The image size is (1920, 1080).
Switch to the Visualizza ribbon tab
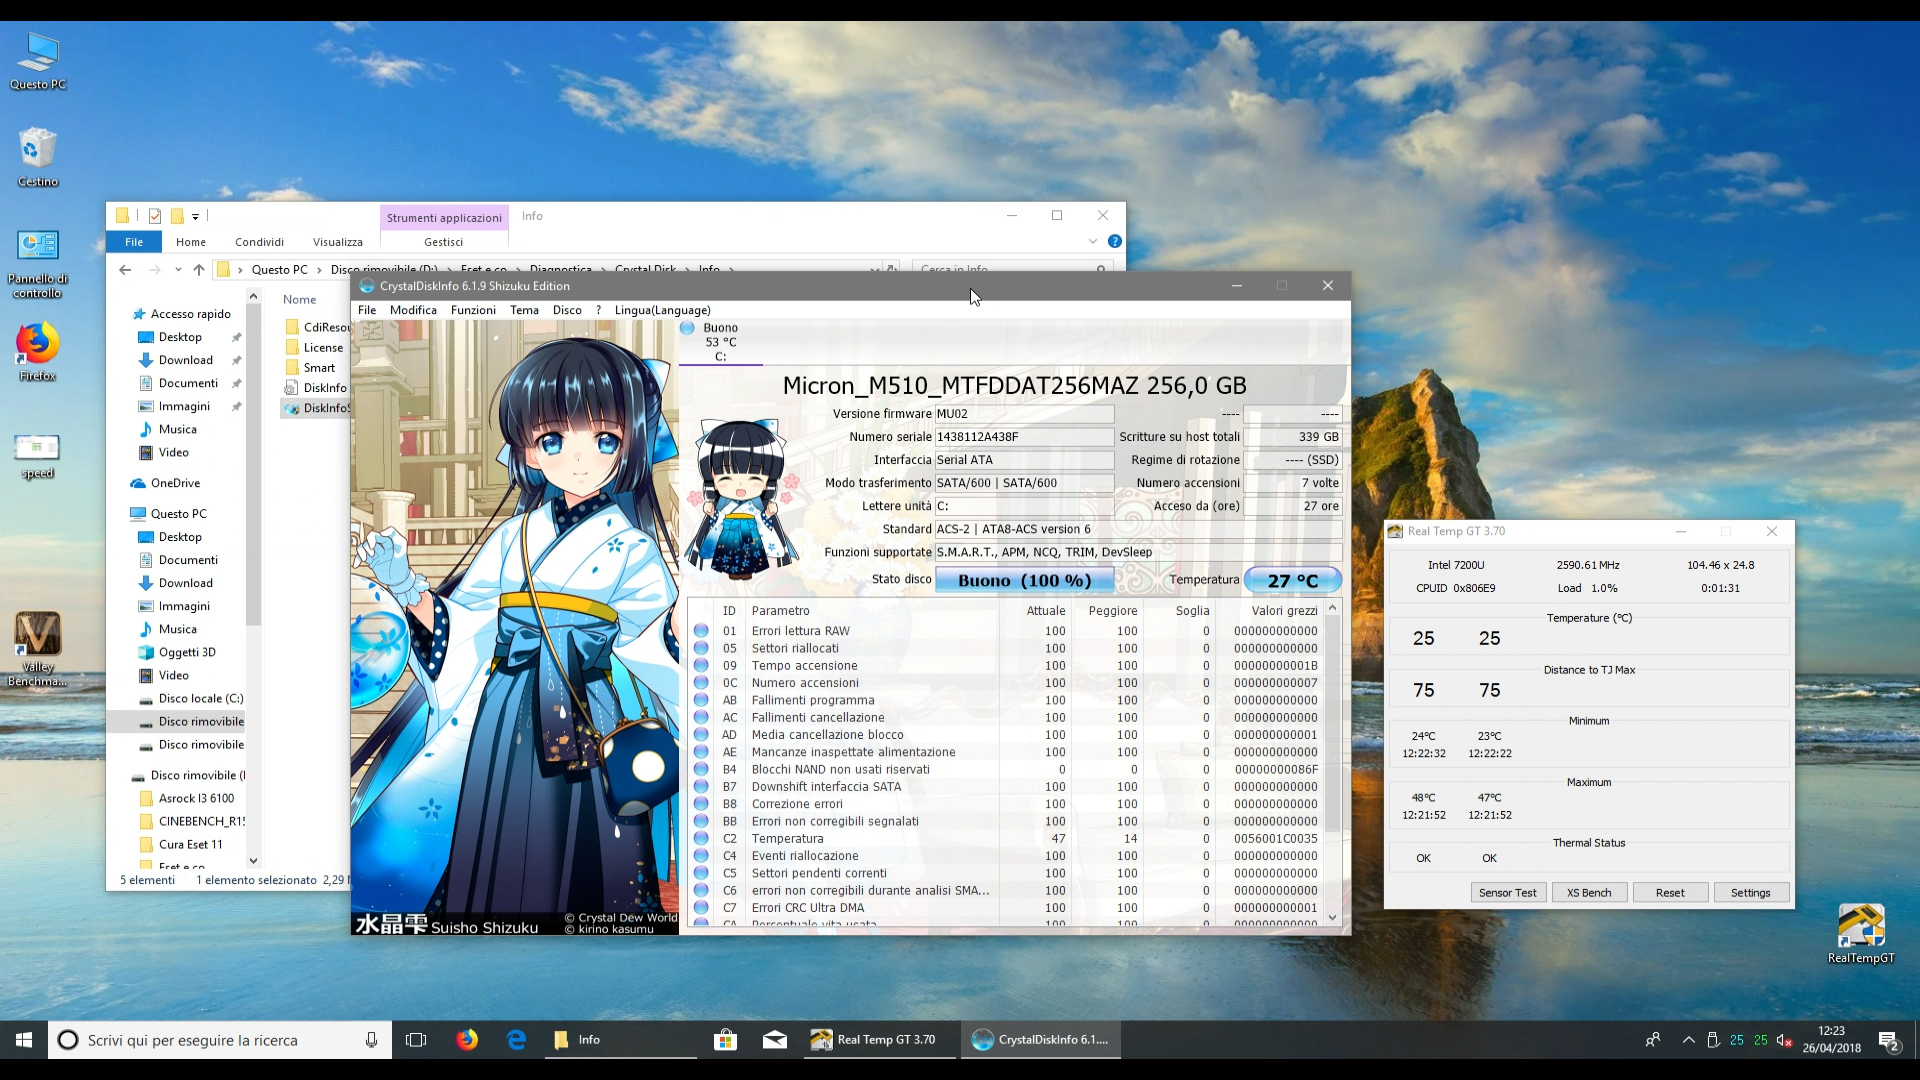pos(337,242)
